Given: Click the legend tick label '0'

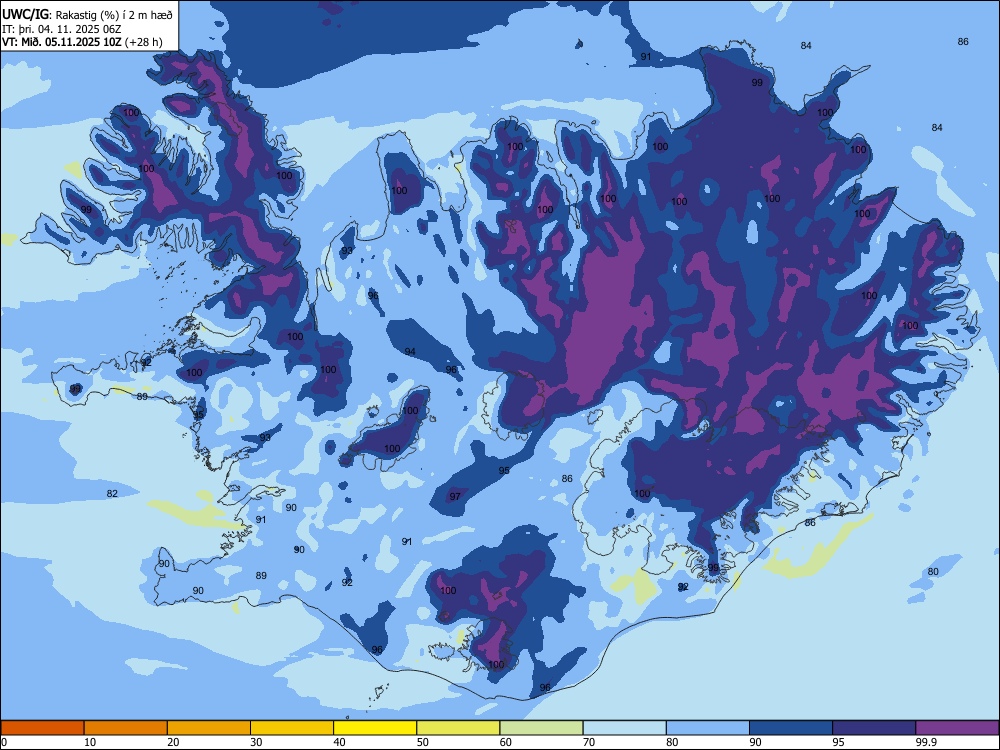Looking at the screenshot, I should click(x=4, y=742).
